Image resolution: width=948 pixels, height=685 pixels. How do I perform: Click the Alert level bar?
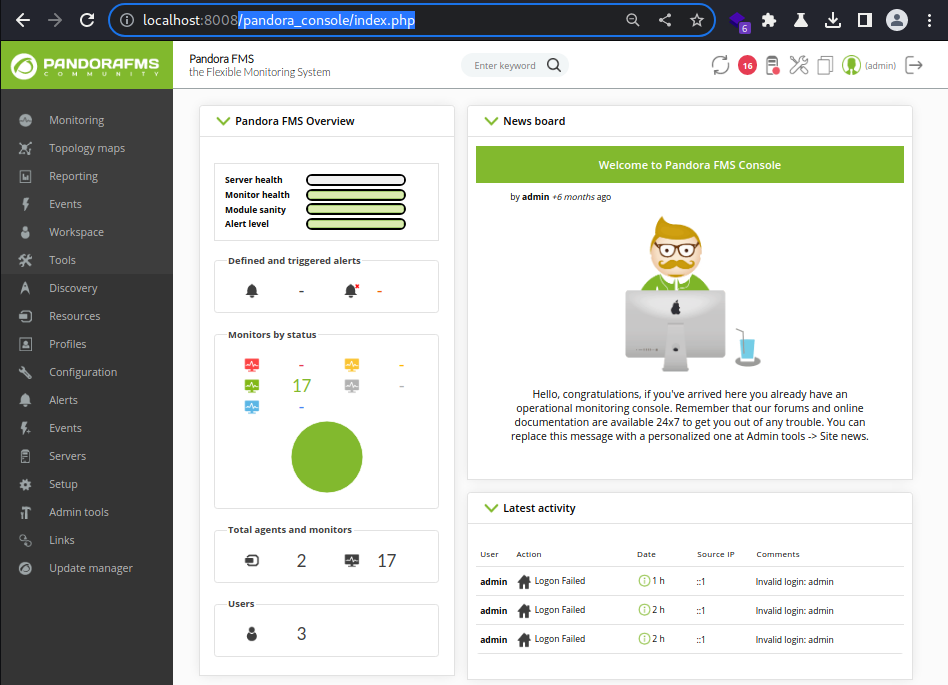[x=356, y=224]
